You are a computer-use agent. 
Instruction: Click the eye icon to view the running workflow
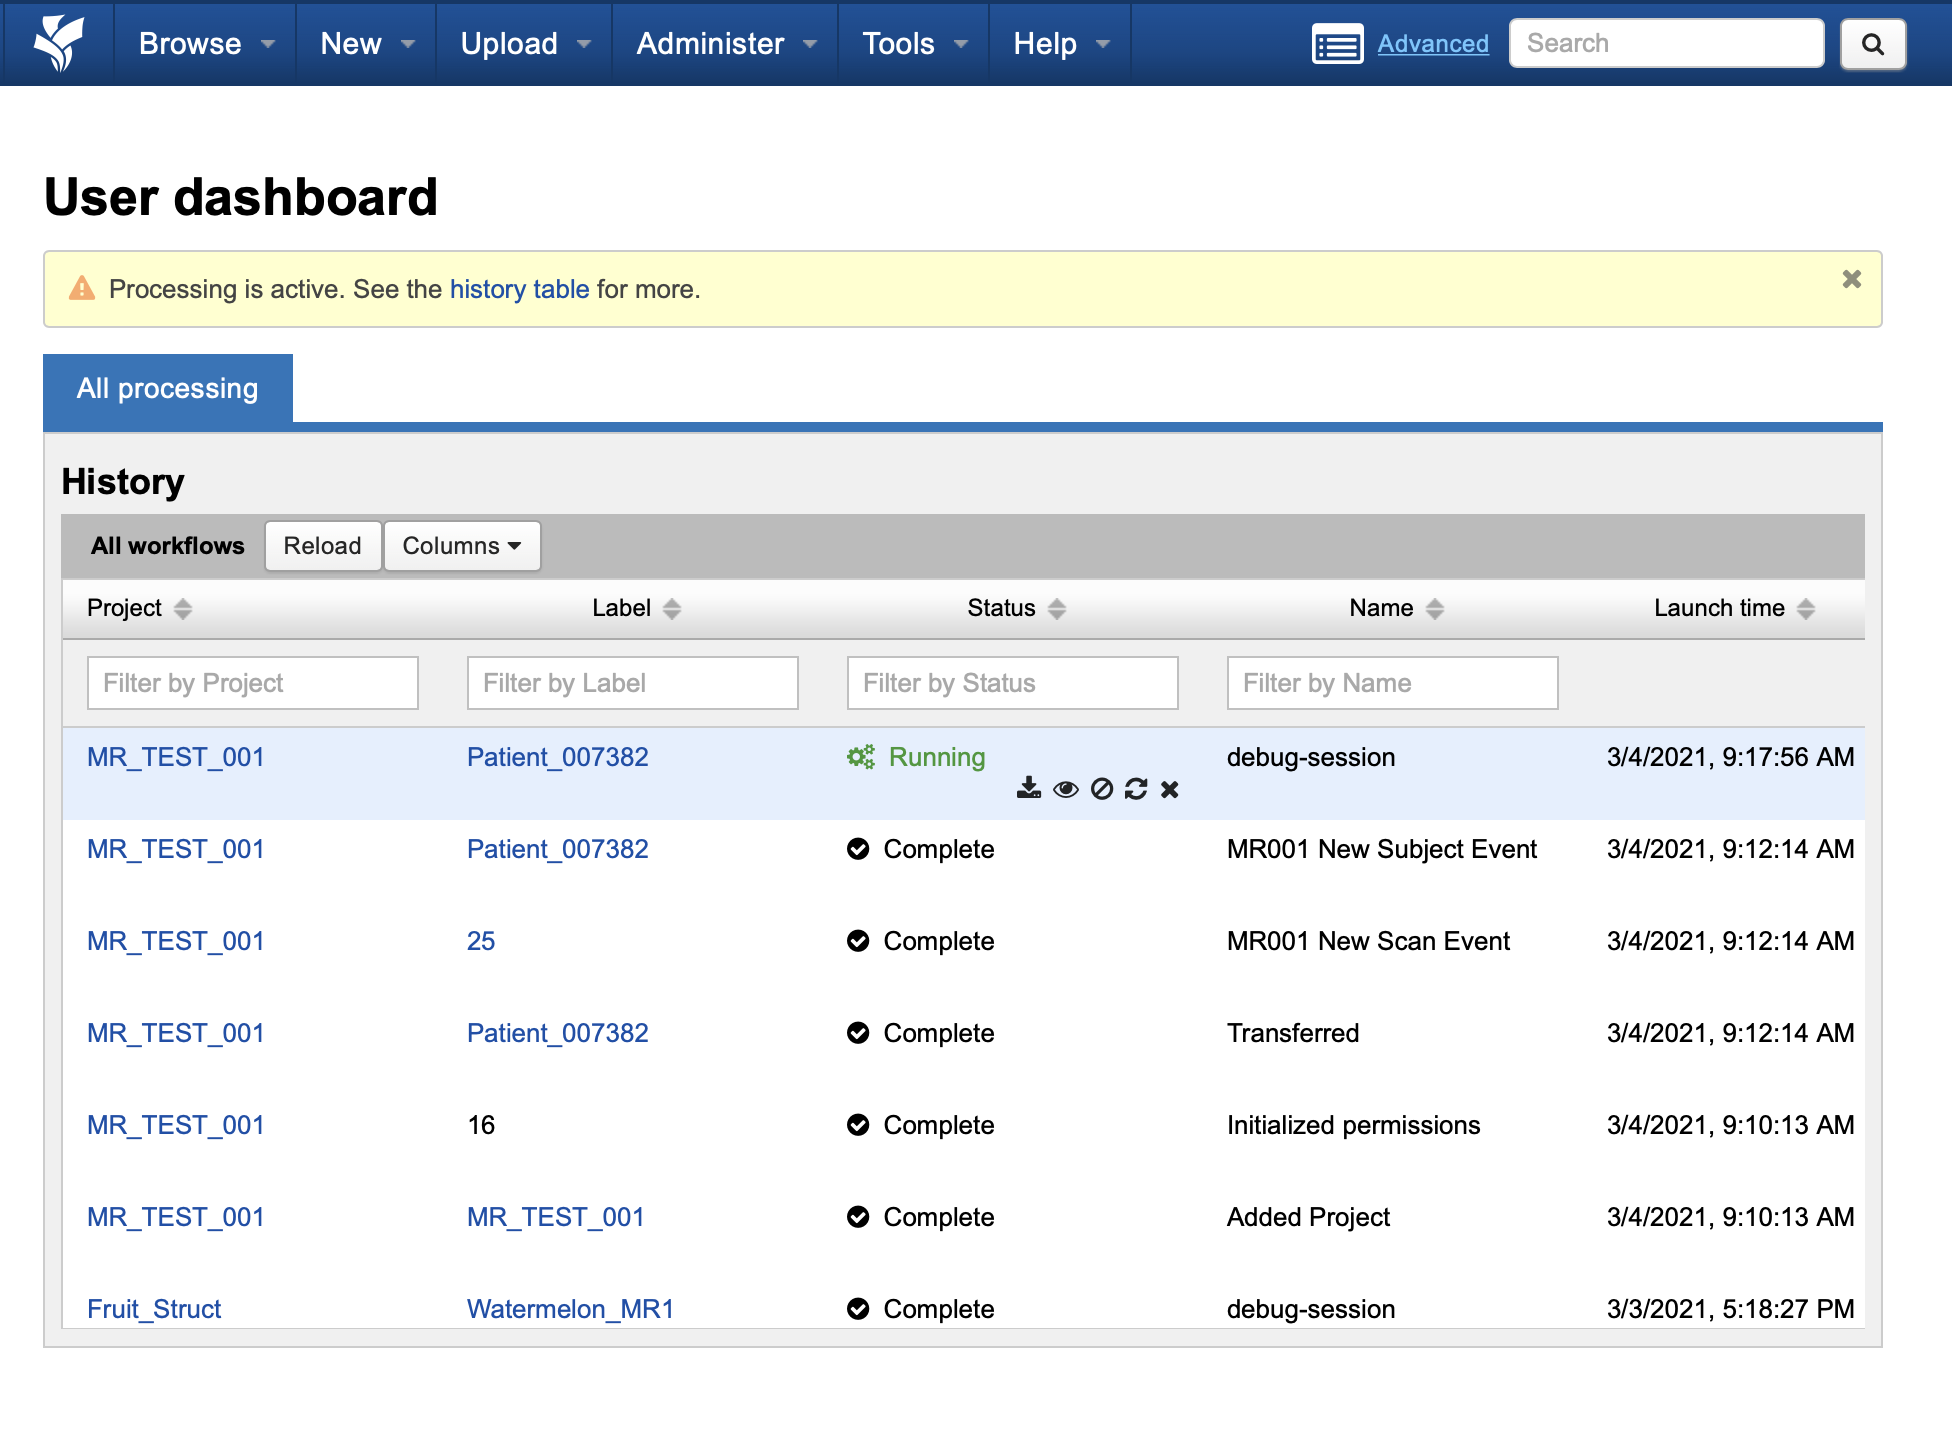(1065, 789)
